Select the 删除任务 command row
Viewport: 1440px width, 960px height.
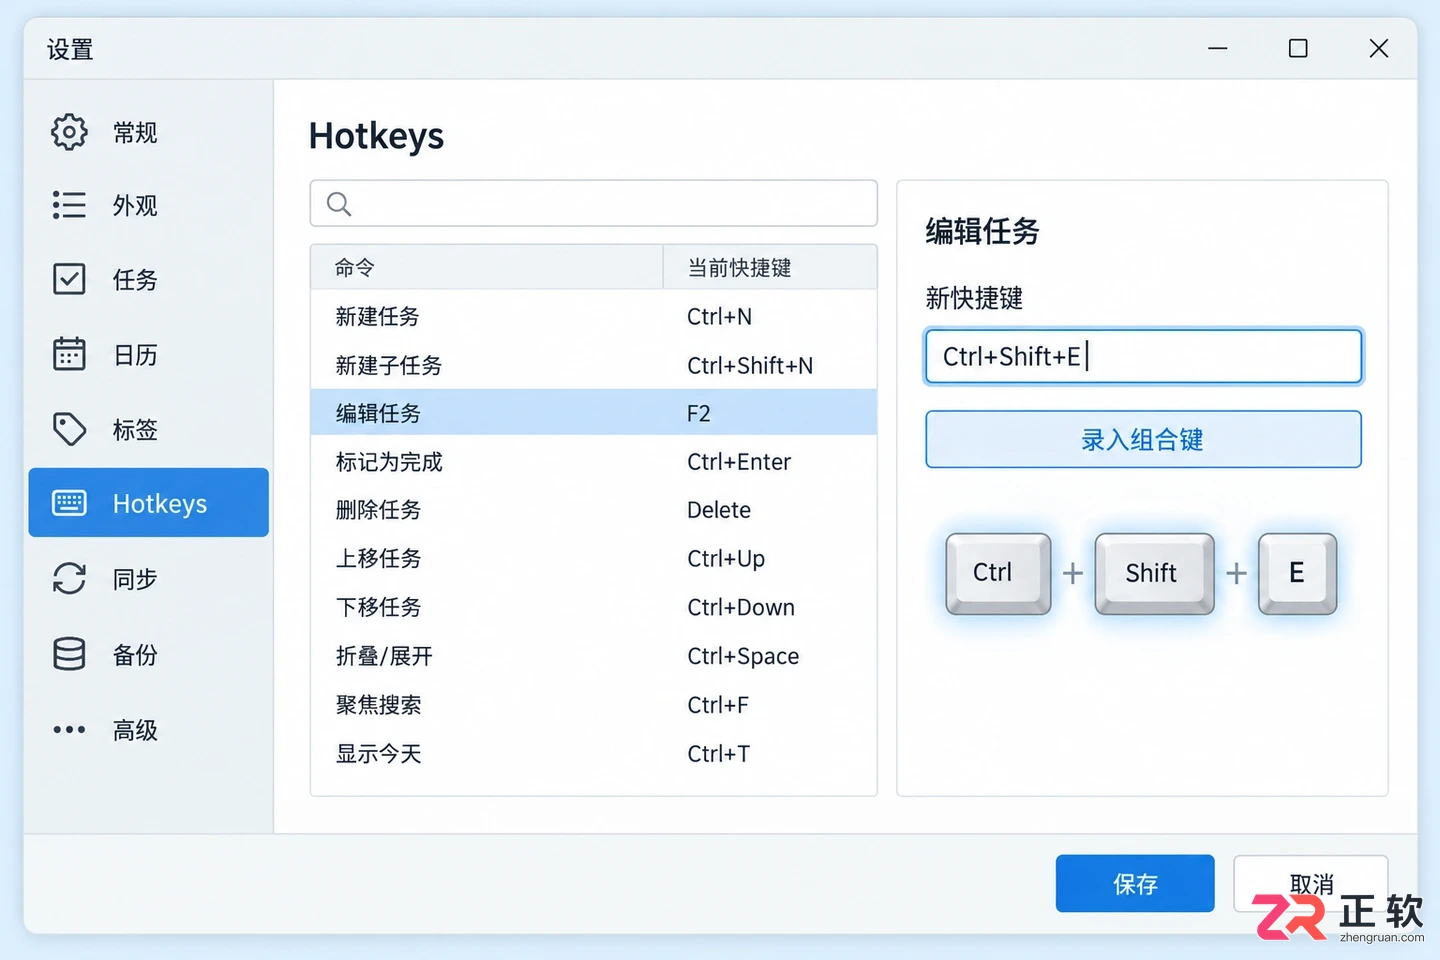594,510
